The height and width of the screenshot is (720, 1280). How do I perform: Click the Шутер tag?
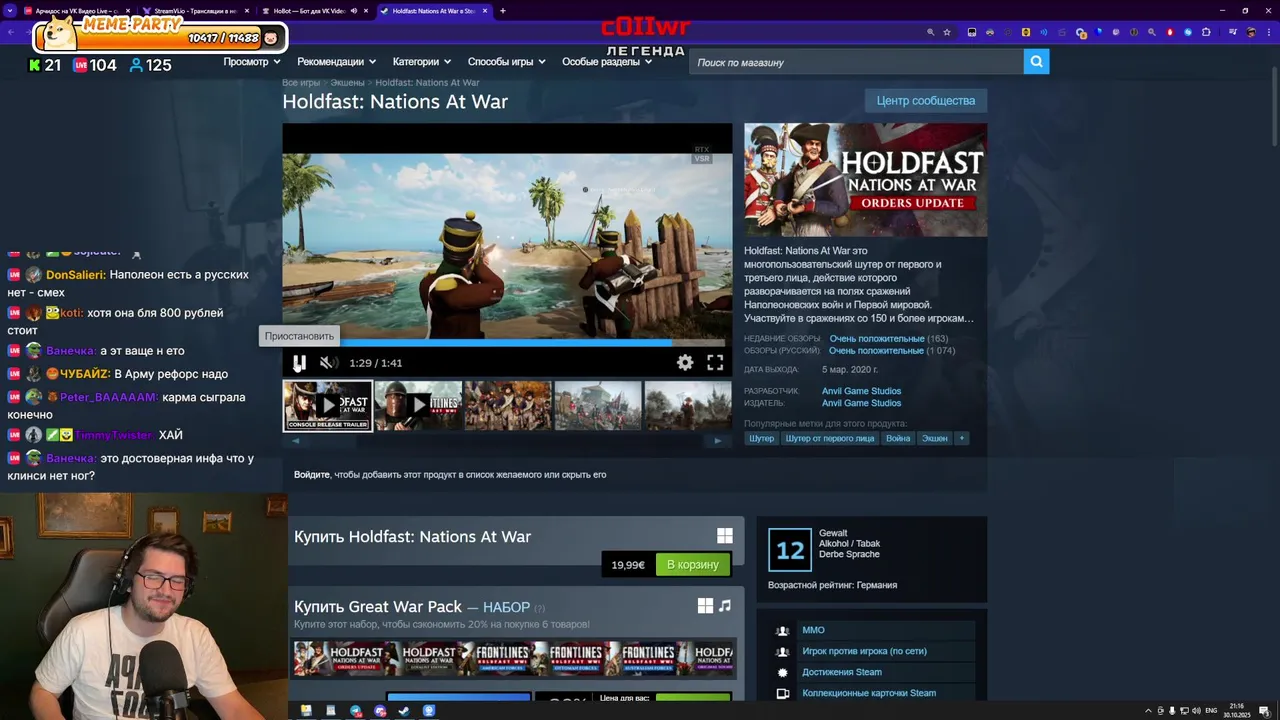[x=761, y=438]
